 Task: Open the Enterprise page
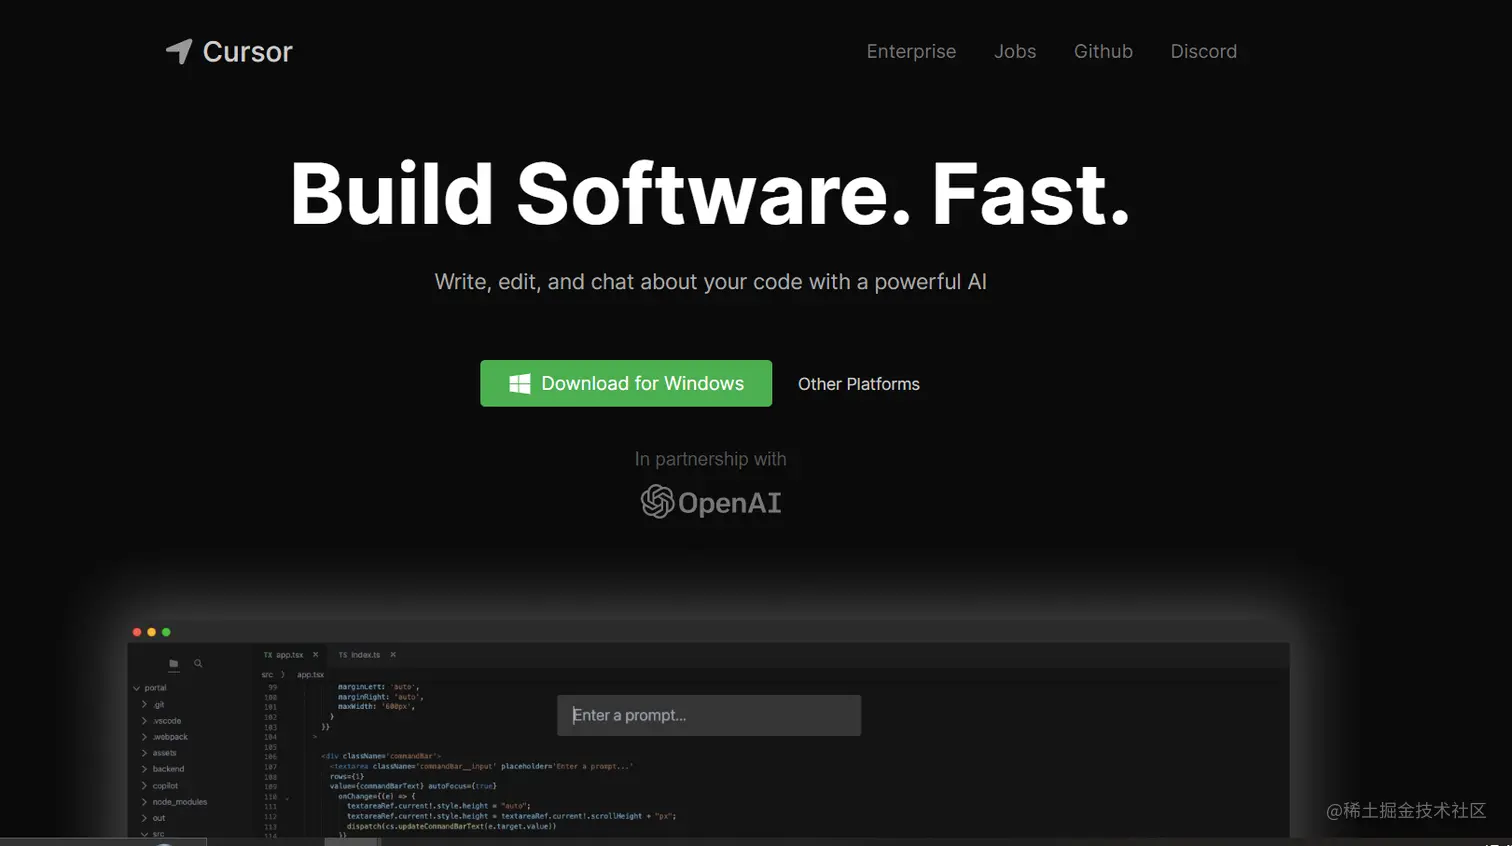(x=911, y=51)
